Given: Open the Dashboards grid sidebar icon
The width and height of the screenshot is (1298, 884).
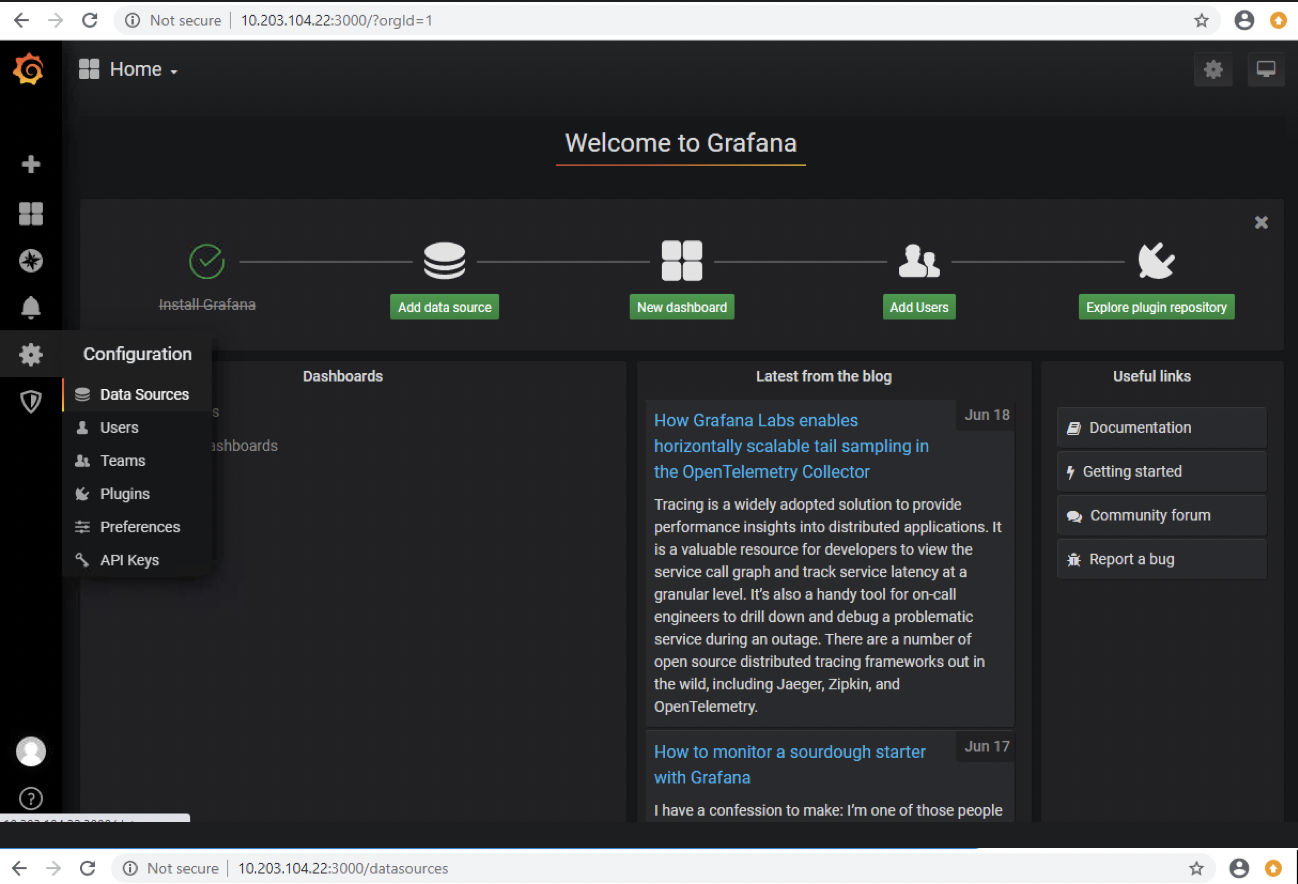Looking at the screenshot, I should tap(31, 213).
